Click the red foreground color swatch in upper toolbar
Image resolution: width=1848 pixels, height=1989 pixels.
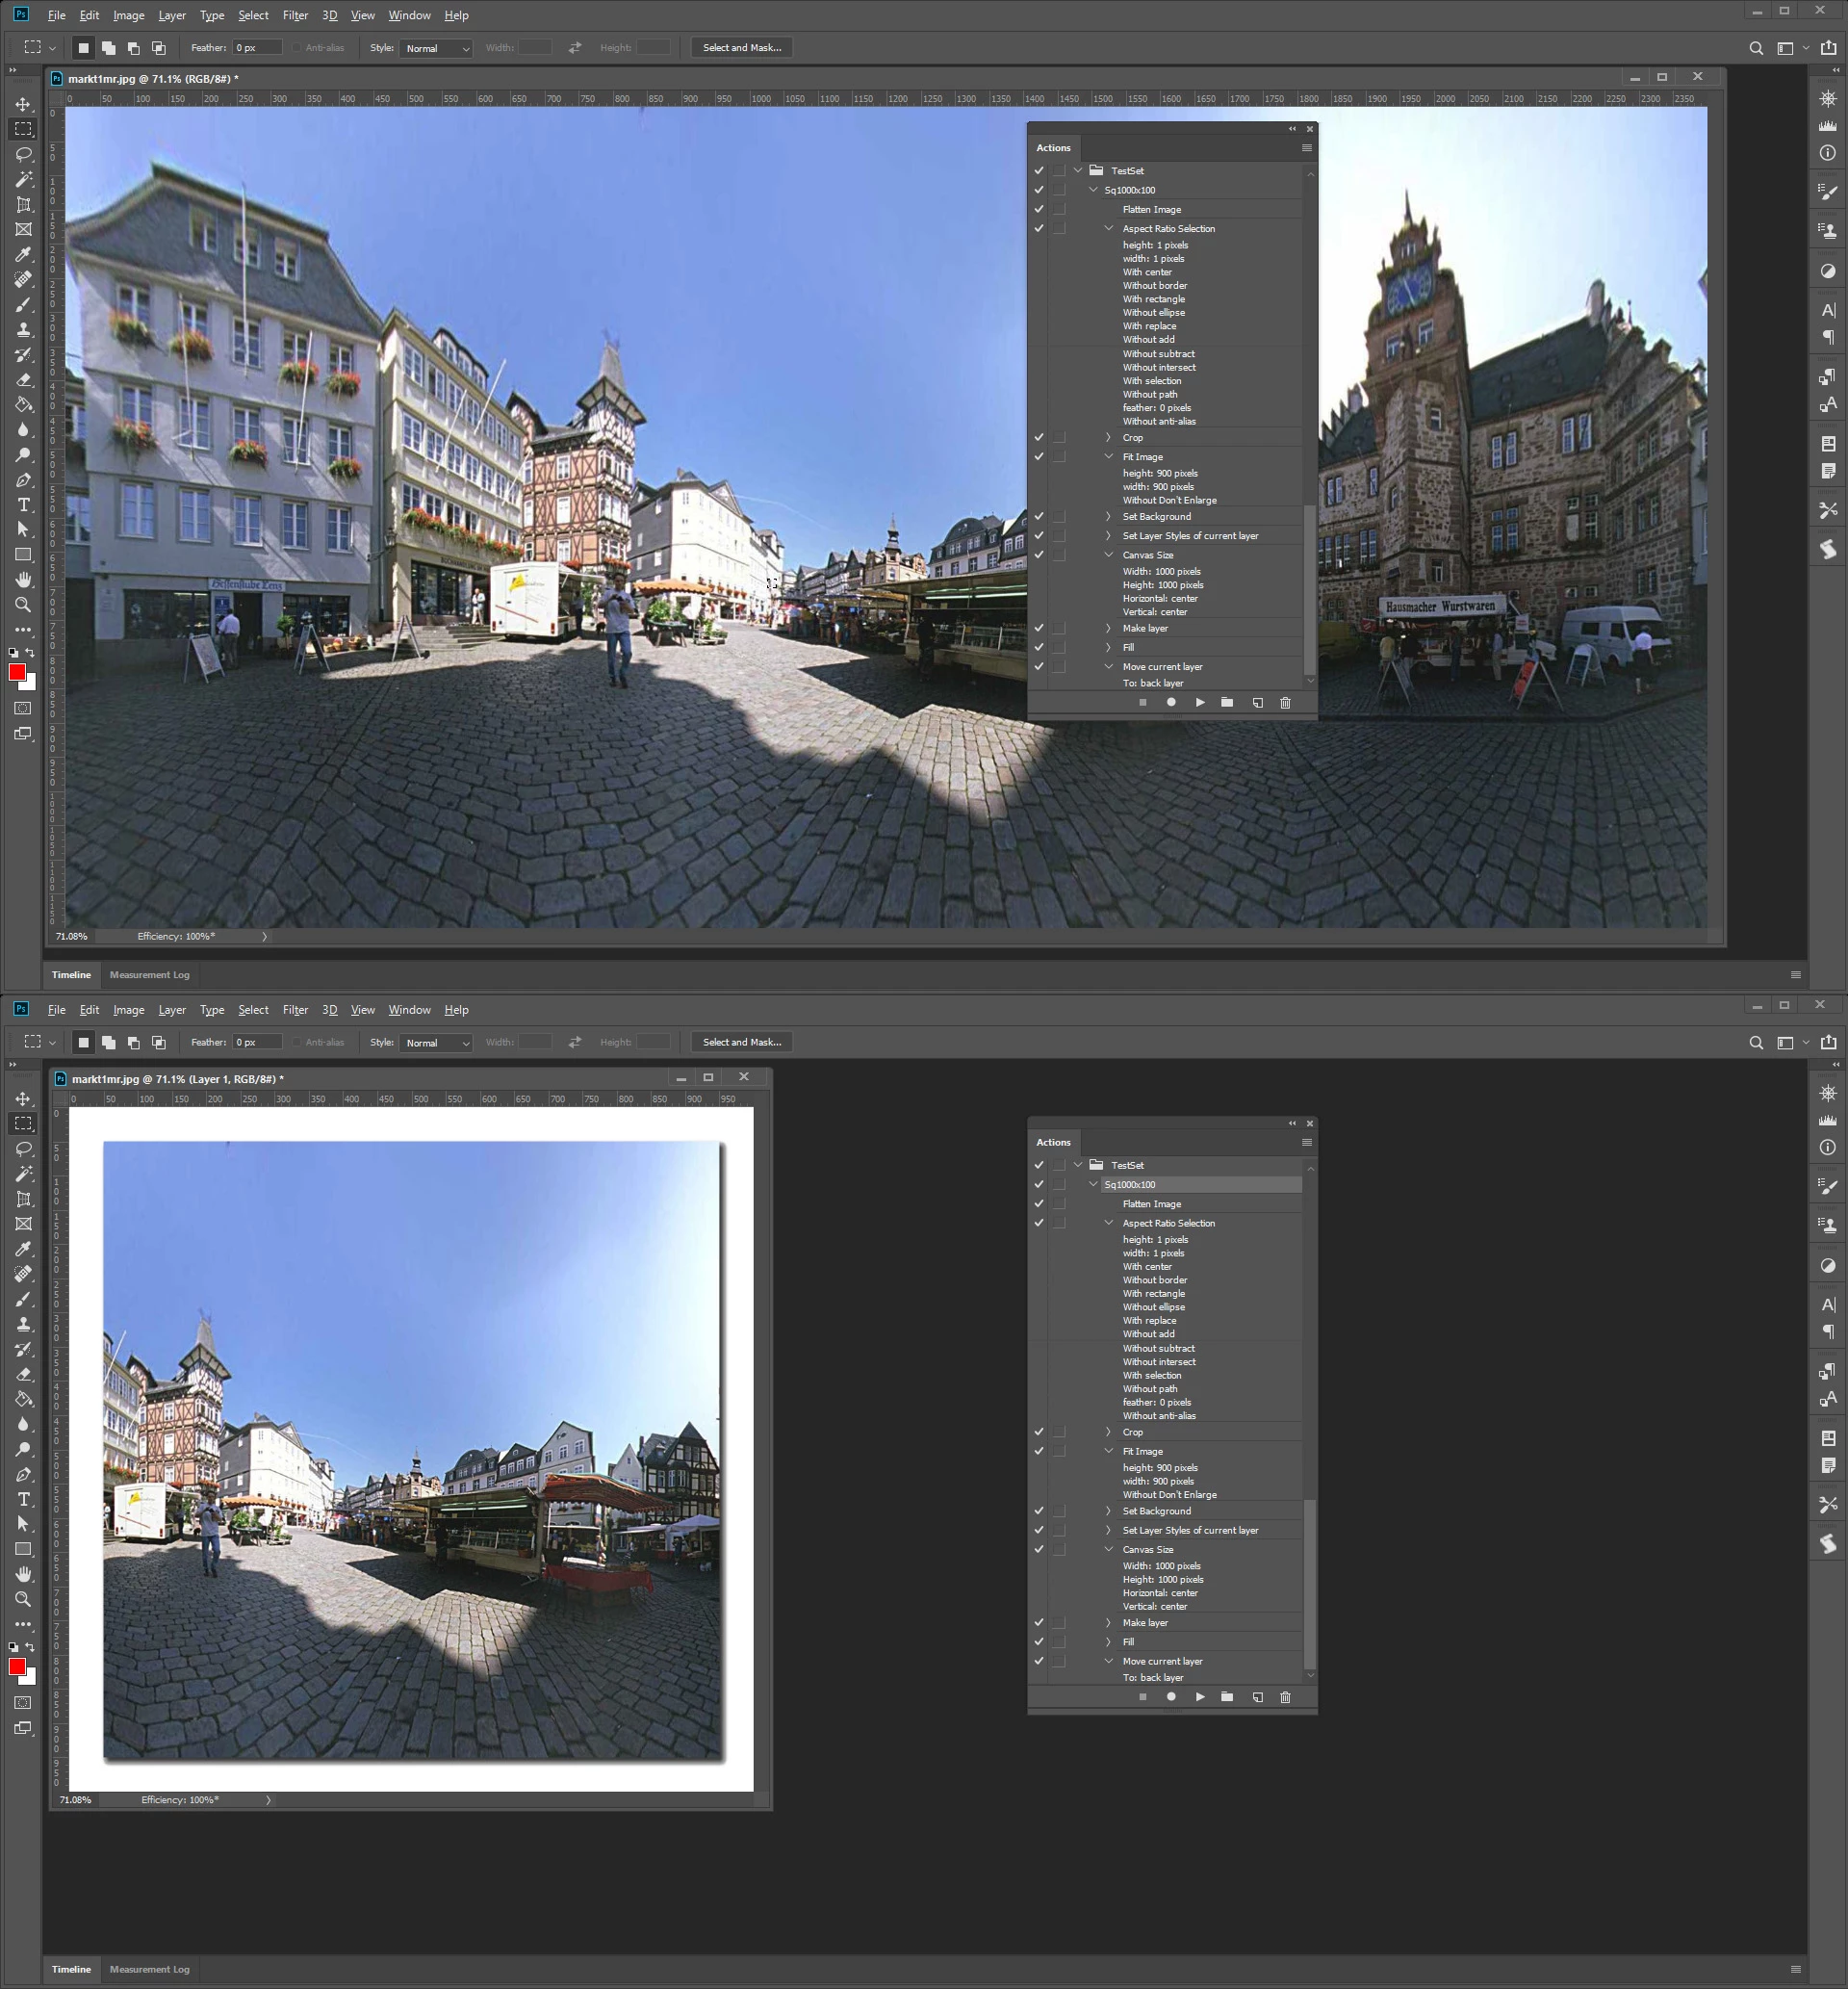tap(16, 672)
